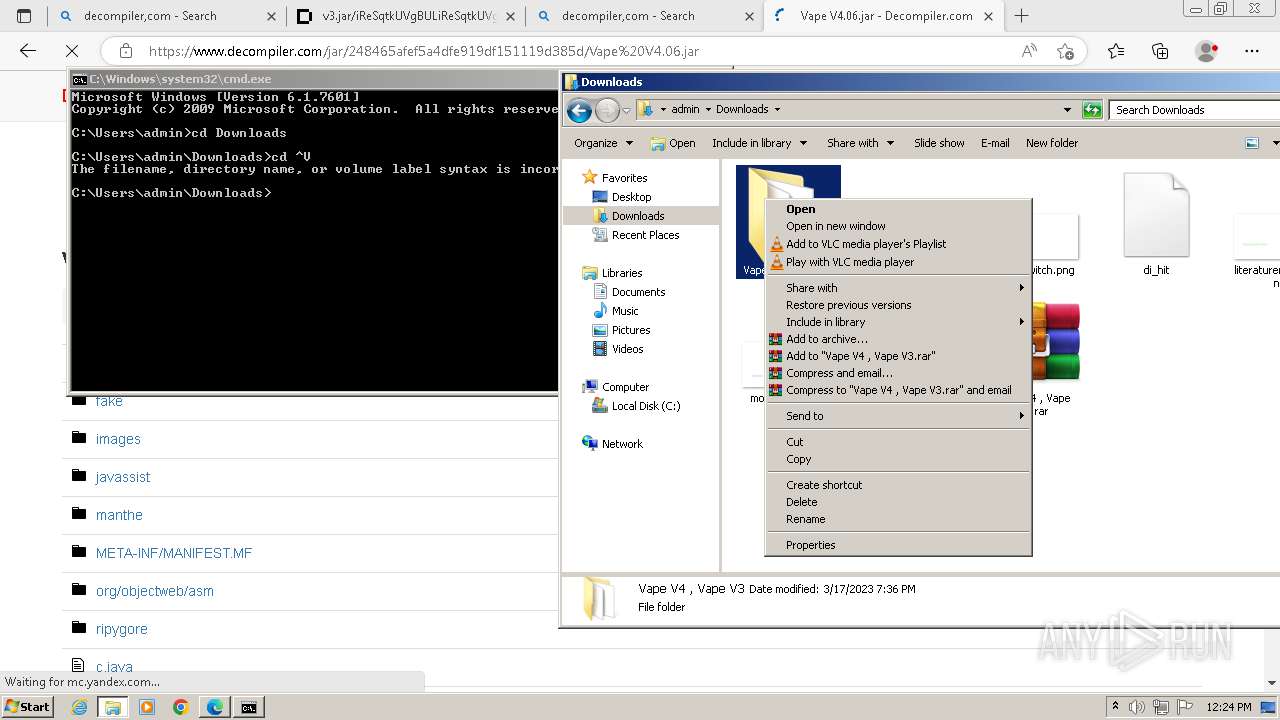This screenshot has width=1280, height=720.
Task: Click the Edge address bar URL
Action: coord(424,51)
